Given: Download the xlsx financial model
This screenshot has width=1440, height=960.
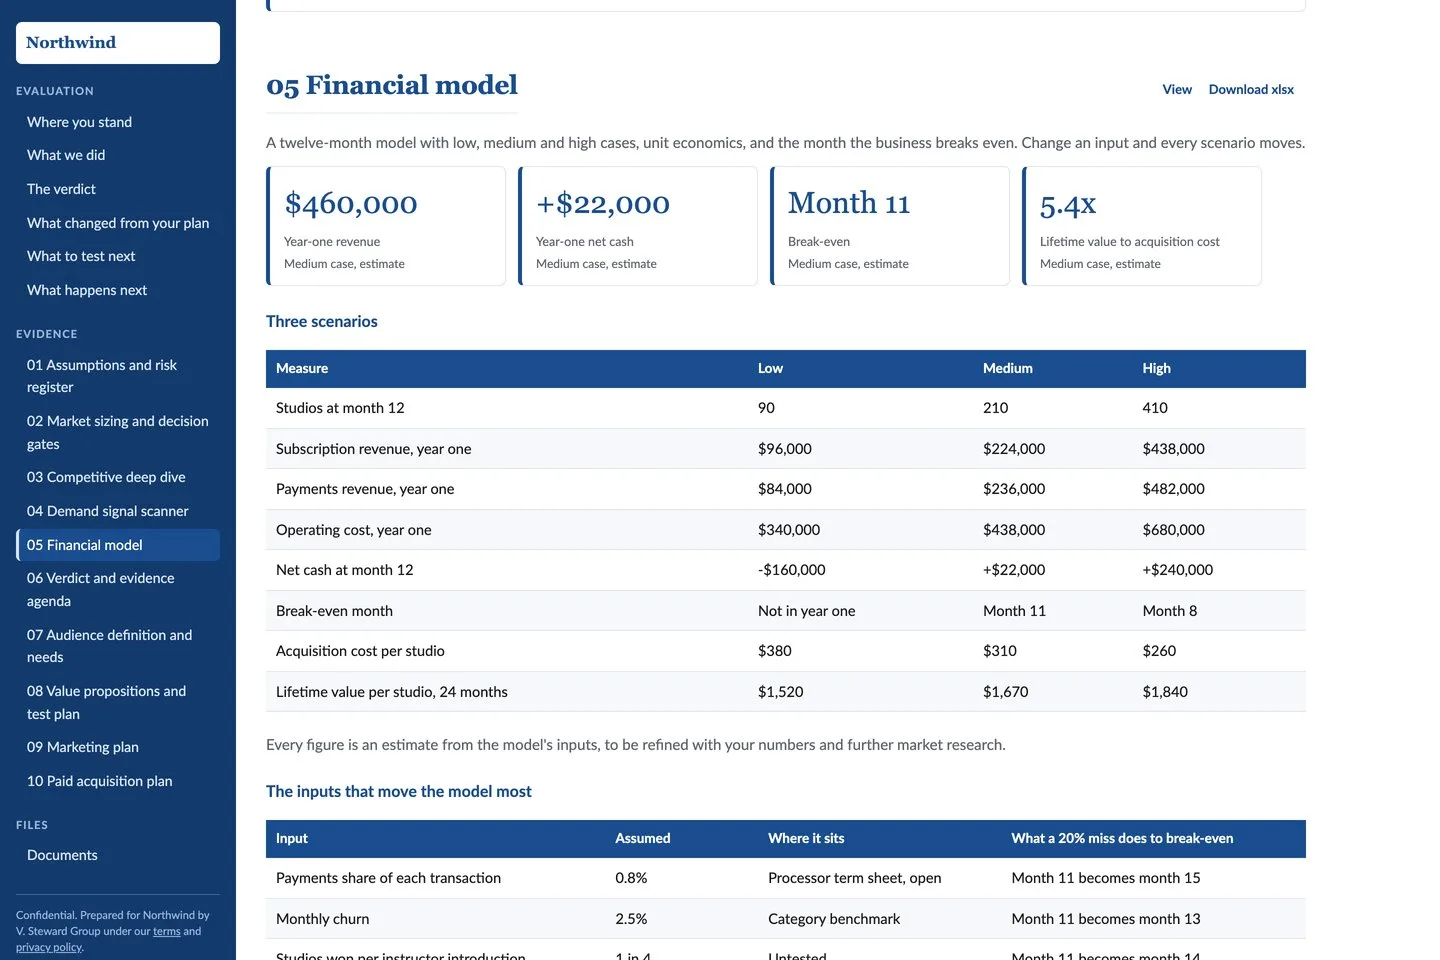Looking at the screenshot, I should pos(1251,89).
